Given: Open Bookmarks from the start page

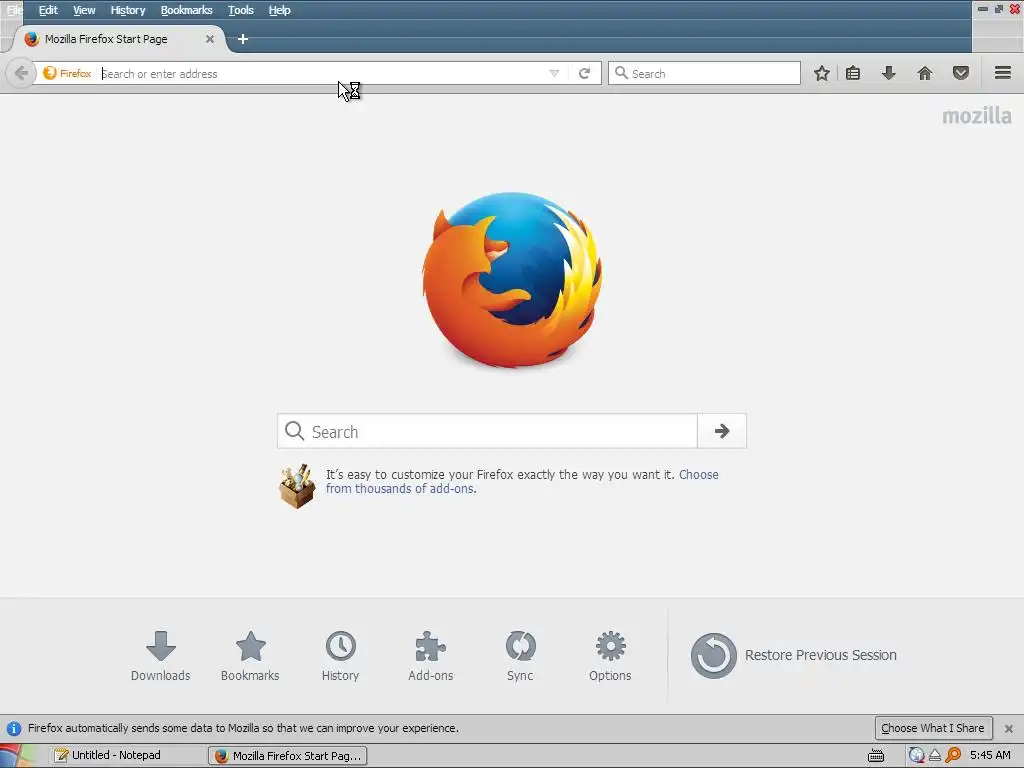Looking at the screenshot, I should tap(250, 656).
